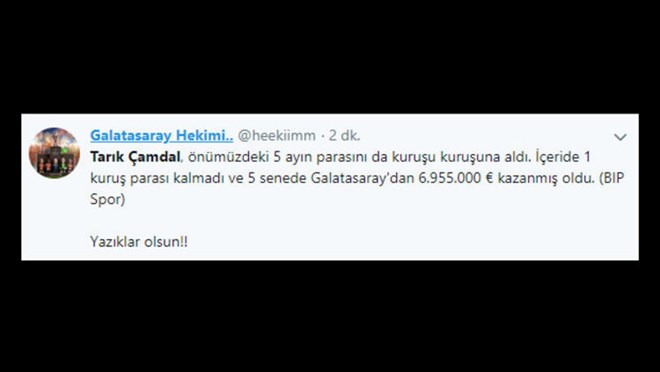This screenshot has width=660, height=372.
Task: Click the word "Galatasaray'dan" in tweet
Action: point(362,178)
